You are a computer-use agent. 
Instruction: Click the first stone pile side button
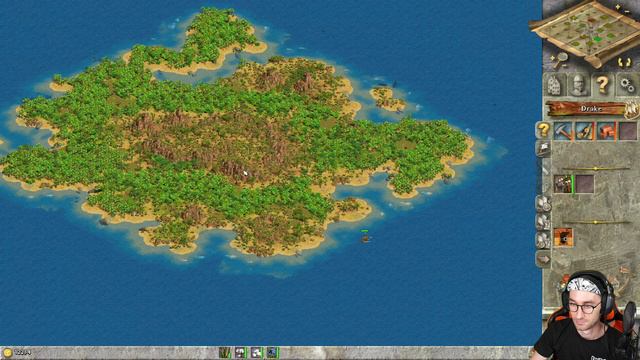coord(543,204)
